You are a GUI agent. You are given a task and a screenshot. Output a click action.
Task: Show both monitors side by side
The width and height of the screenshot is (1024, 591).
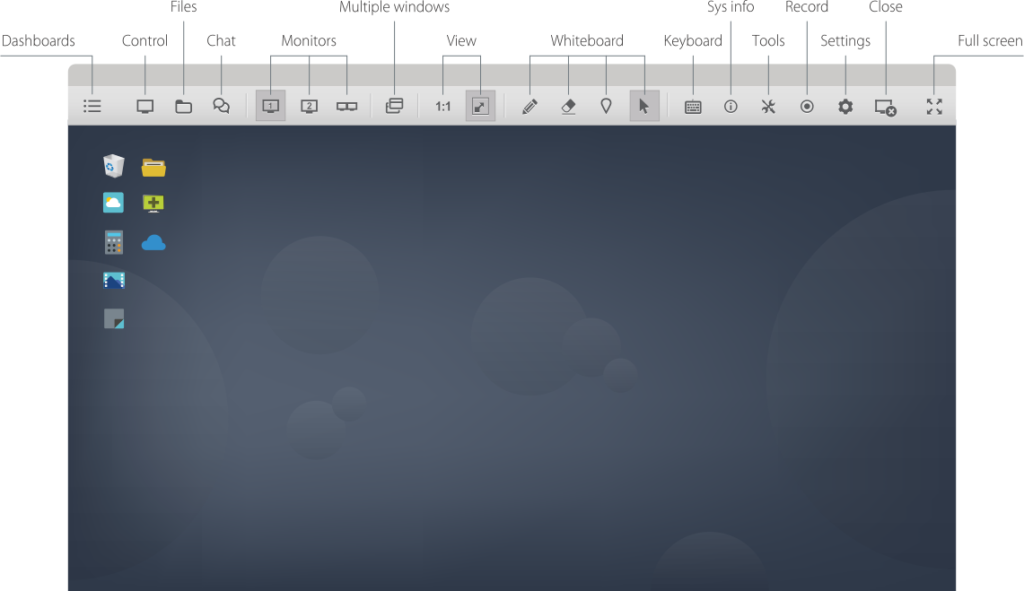[347, 106]
